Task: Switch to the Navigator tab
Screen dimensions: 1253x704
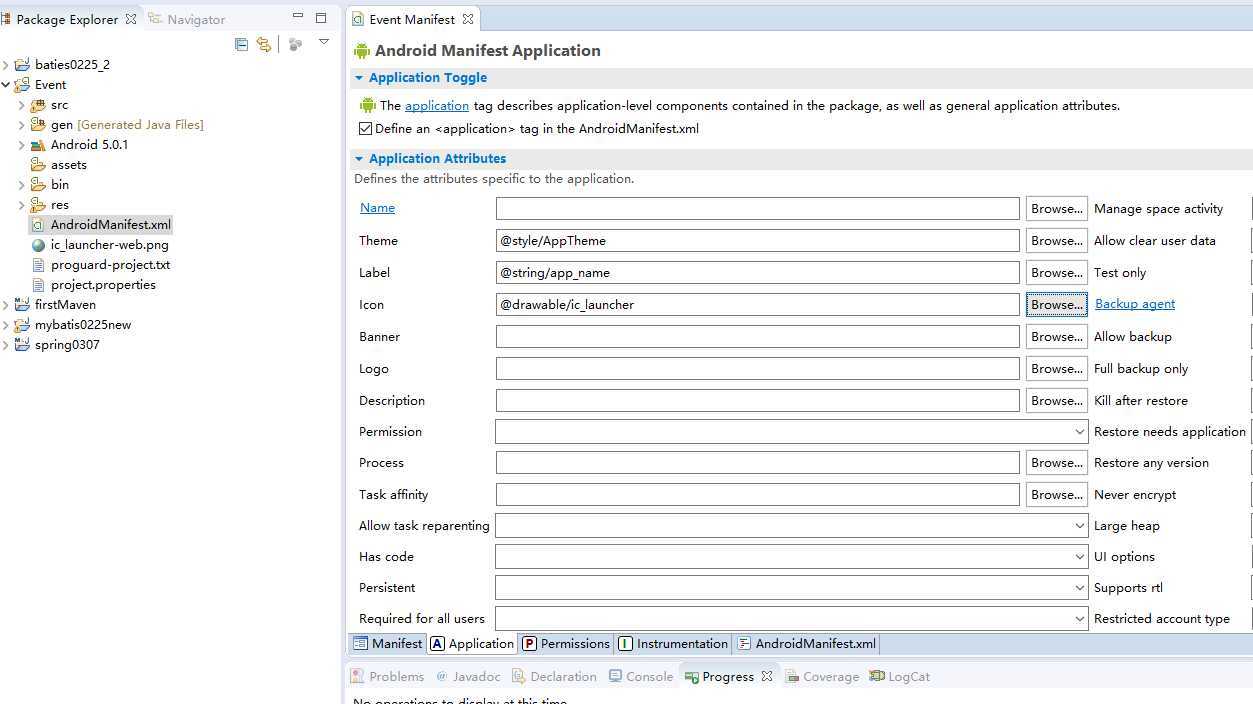Action: click(187, 19)
